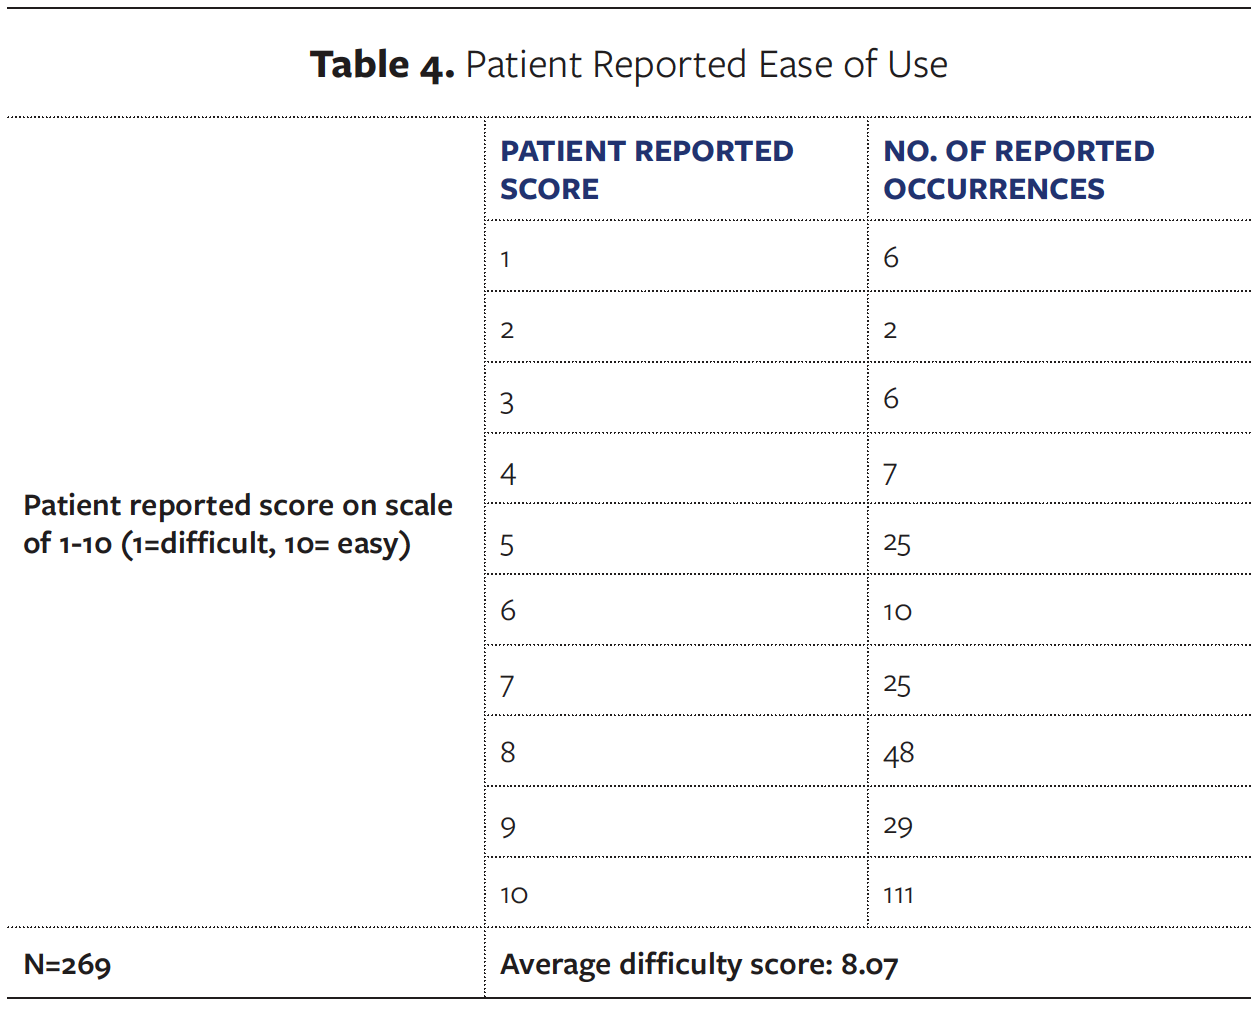Click the occurrences value 10 for score 6
The height and width of the screenshot is (1010, 1260).
point(897,611)
